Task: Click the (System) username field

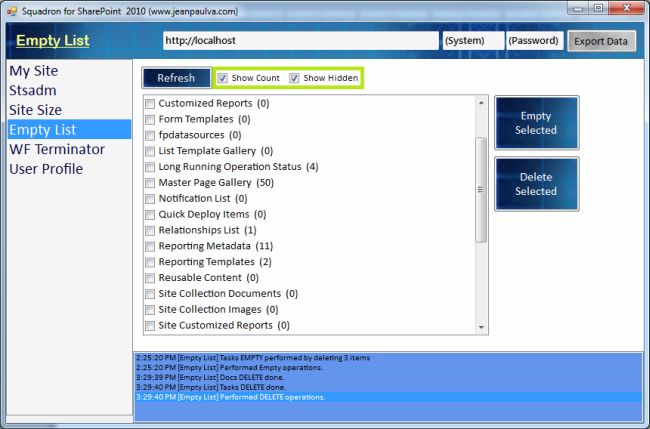Action: click(473, 41)
